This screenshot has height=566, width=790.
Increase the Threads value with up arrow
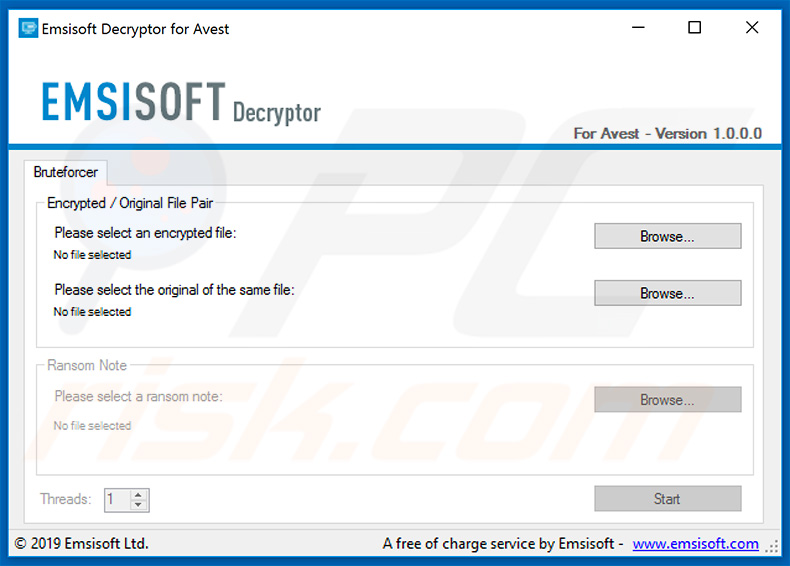click(138, 495)
